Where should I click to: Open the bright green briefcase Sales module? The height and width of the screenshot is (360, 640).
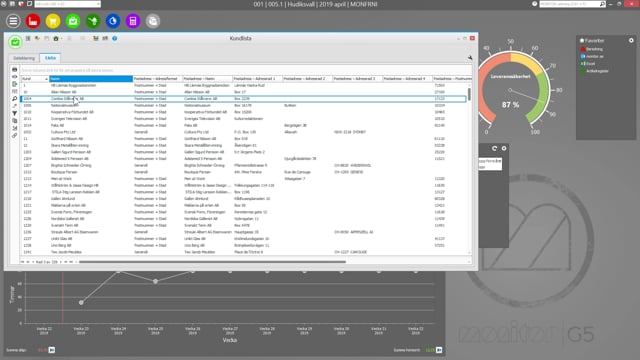point(73,21)
